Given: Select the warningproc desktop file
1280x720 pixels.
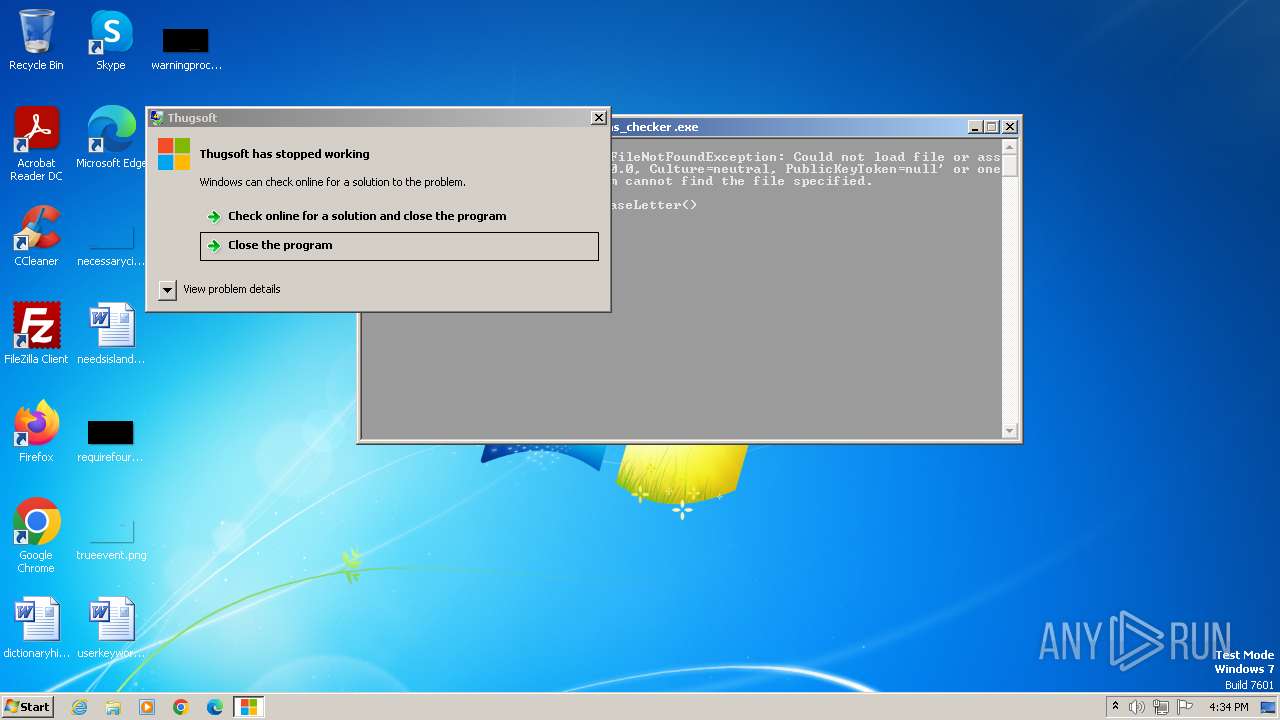Looking at the screenshot, I should 186,48.
